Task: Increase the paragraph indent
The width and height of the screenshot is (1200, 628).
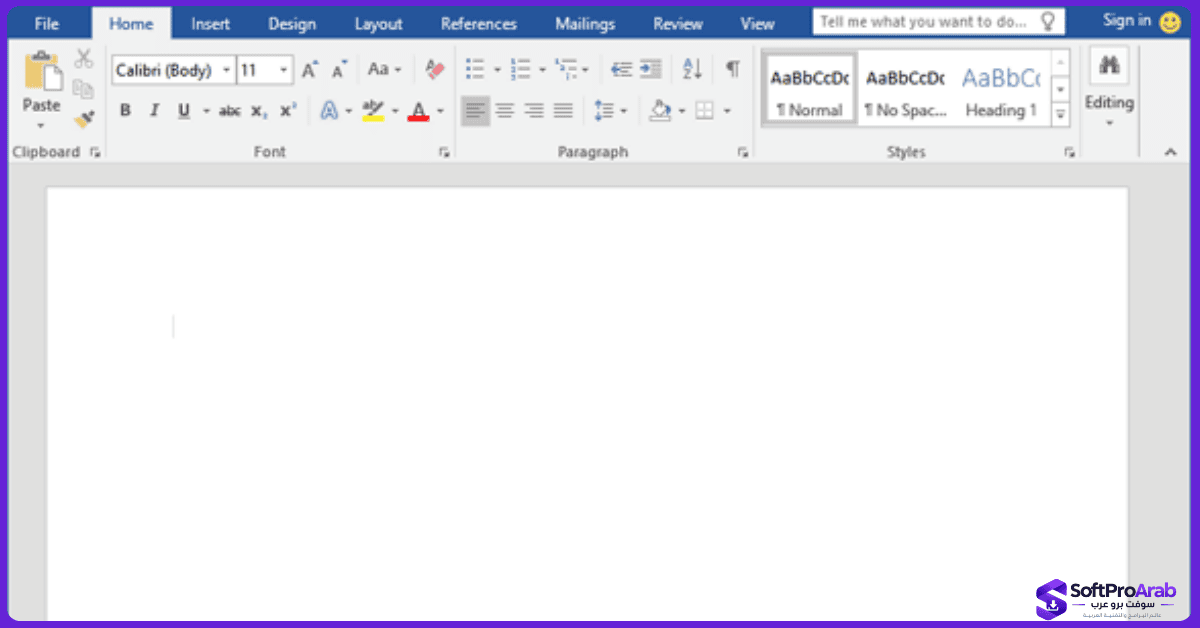Action: [650, 69]
